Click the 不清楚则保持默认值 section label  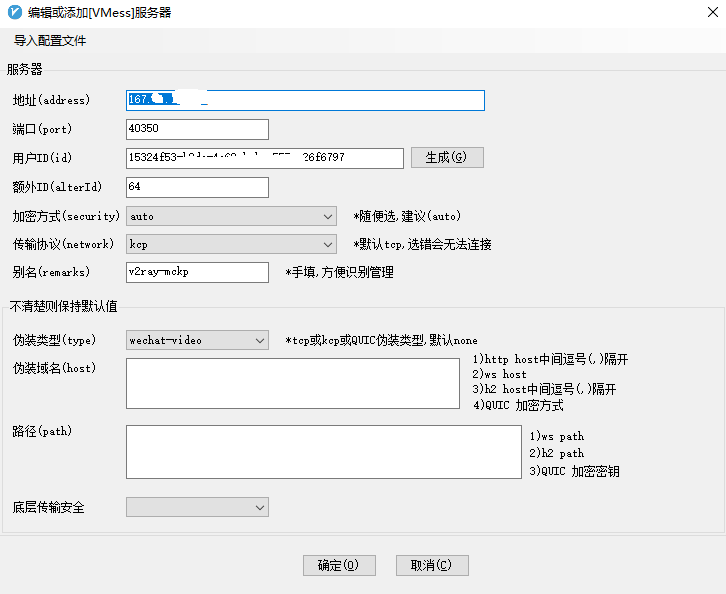point(64,306)
